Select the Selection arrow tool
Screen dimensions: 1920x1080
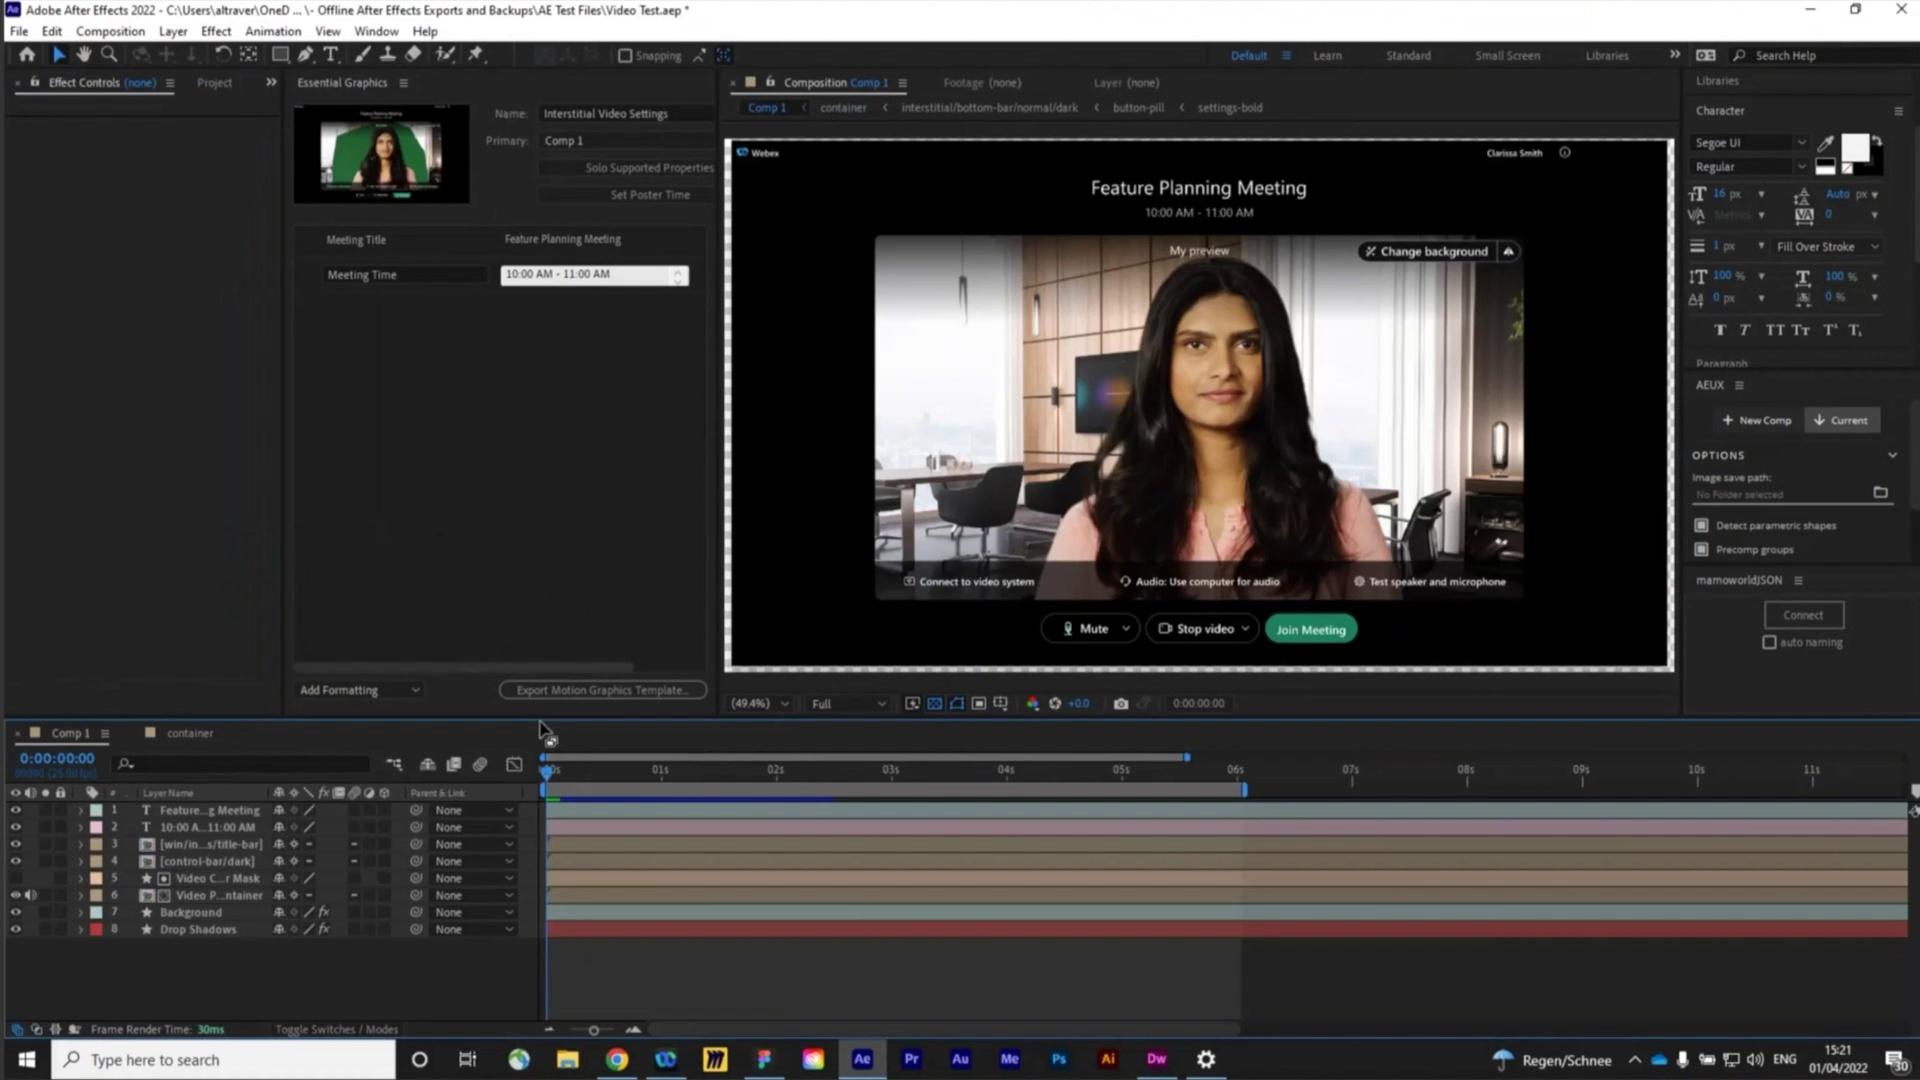59,55
